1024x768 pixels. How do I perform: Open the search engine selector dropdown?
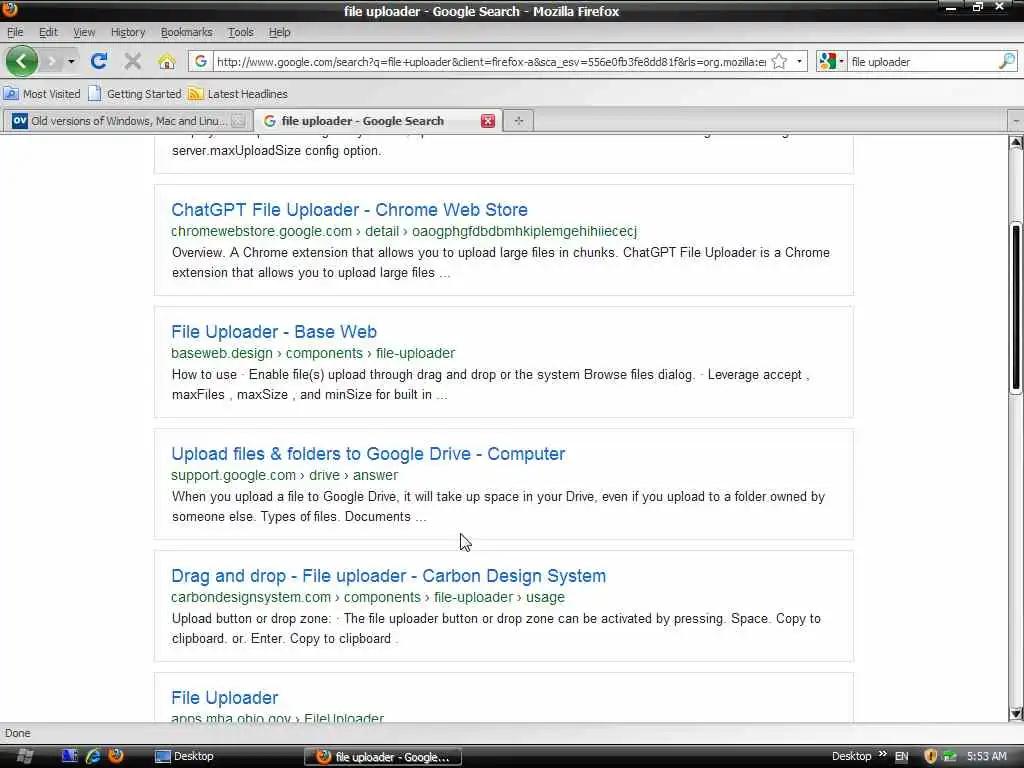tap(832, 61)
